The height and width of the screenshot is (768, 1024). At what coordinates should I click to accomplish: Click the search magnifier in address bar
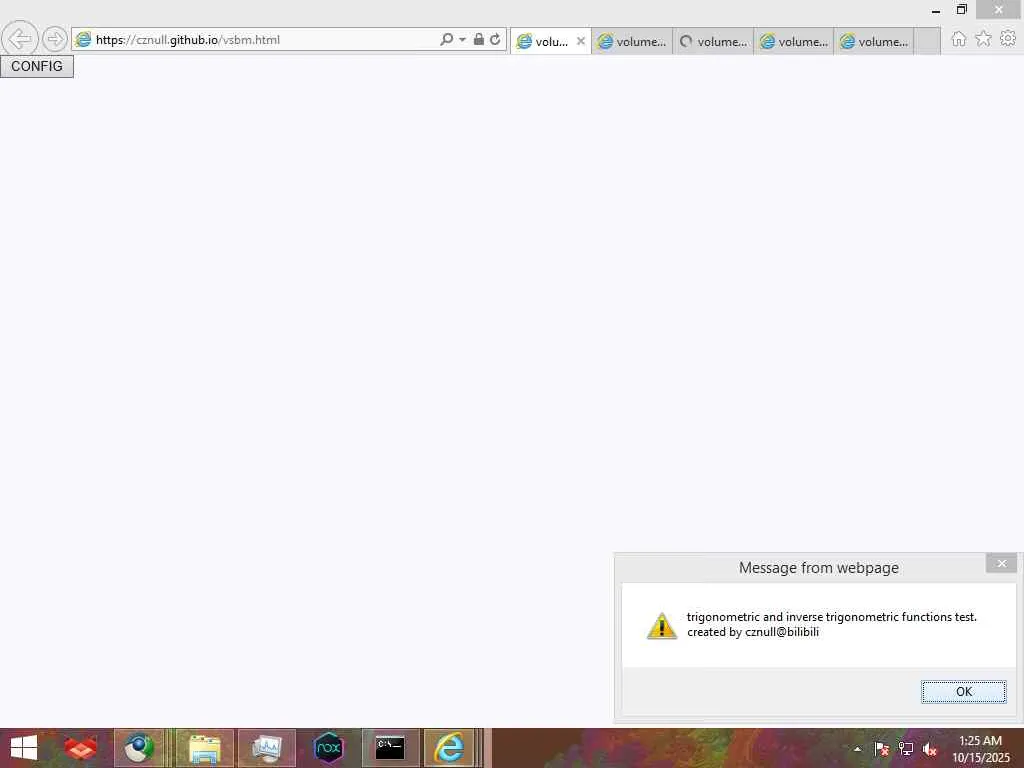point(446,39)
